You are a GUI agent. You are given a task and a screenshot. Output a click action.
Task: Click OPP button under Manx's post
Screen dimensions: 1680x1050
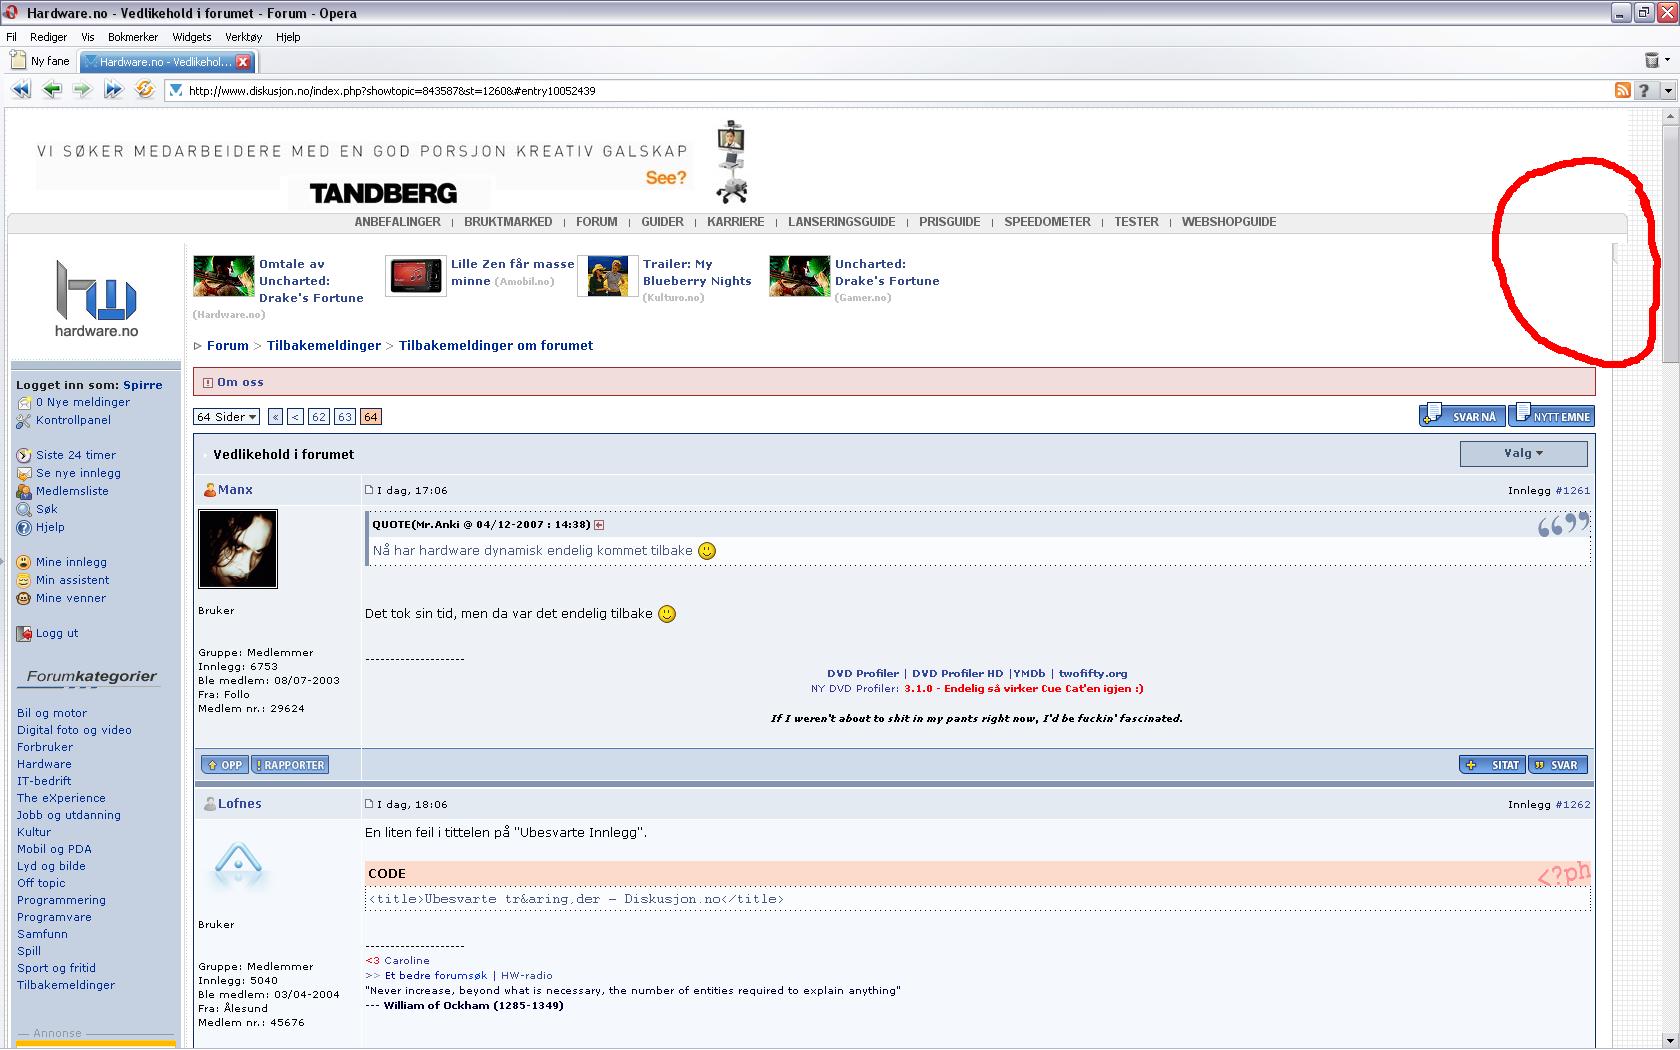pos(224,765)
